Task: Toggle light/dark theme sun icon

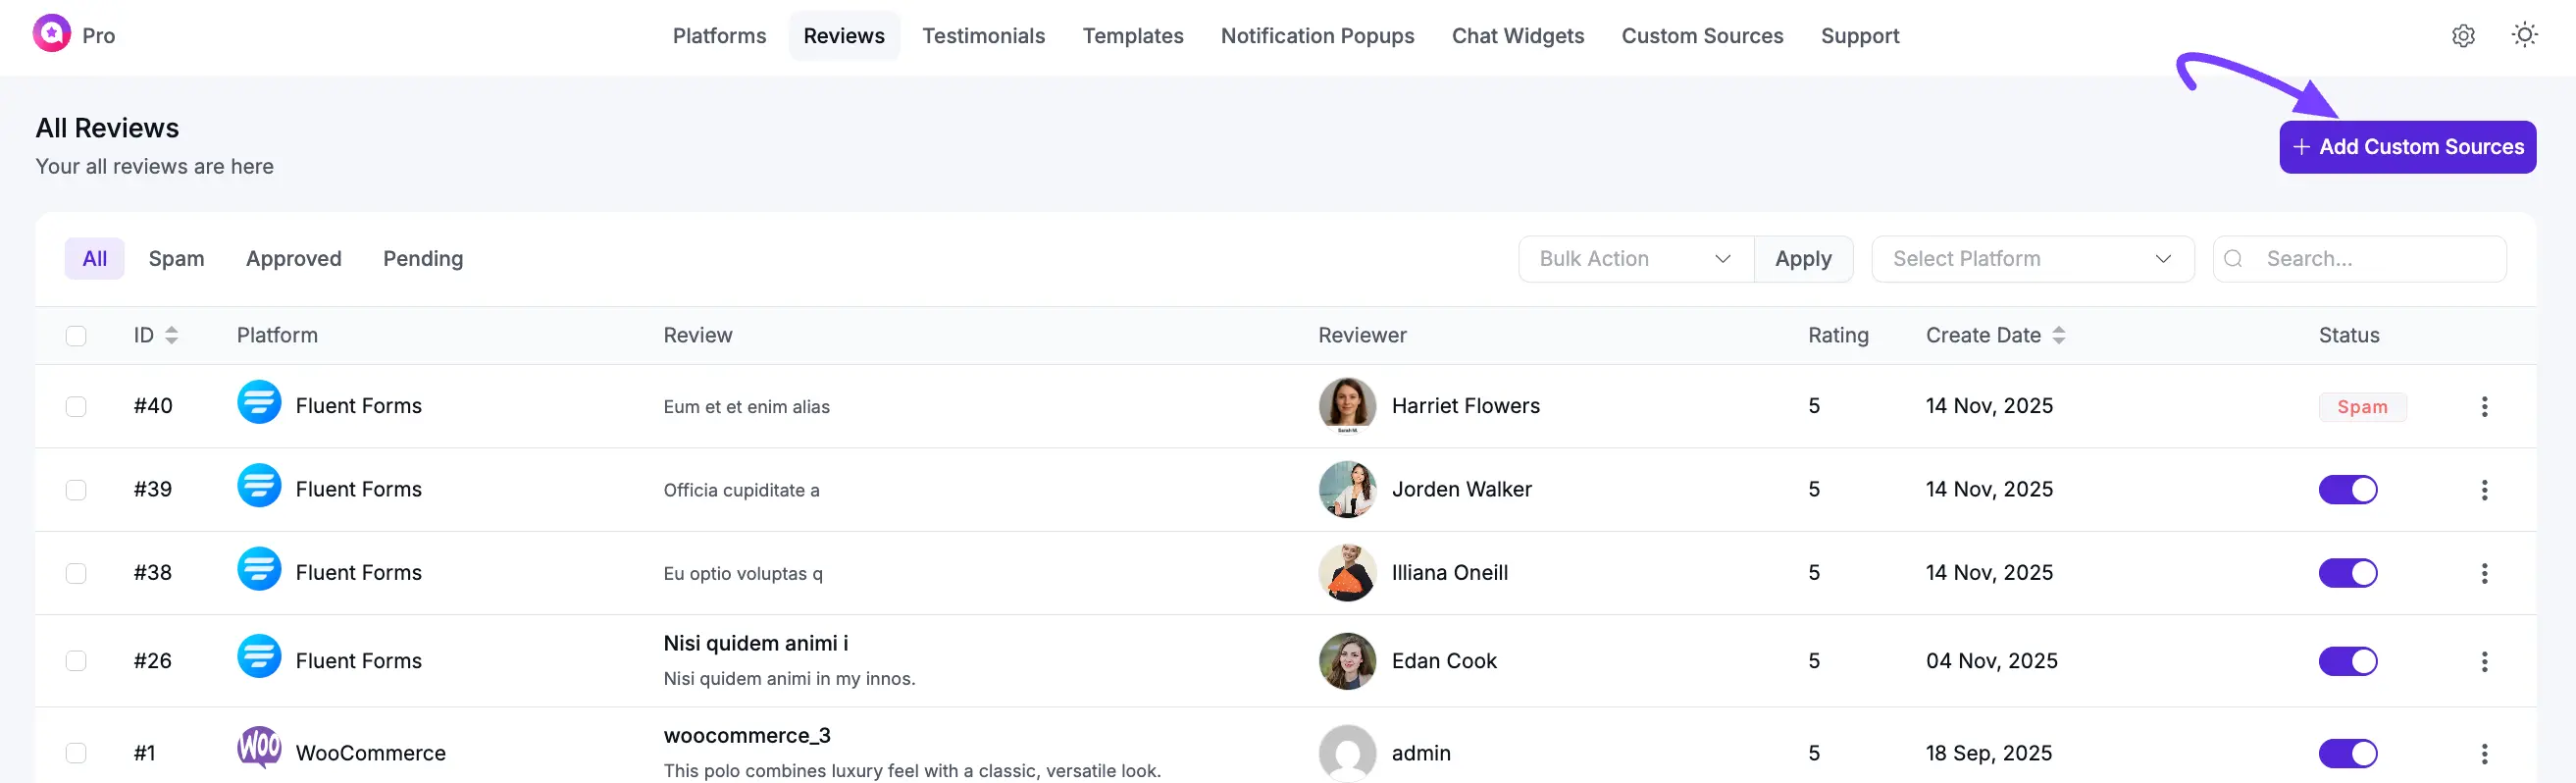Action: (x=2524, y=36)
